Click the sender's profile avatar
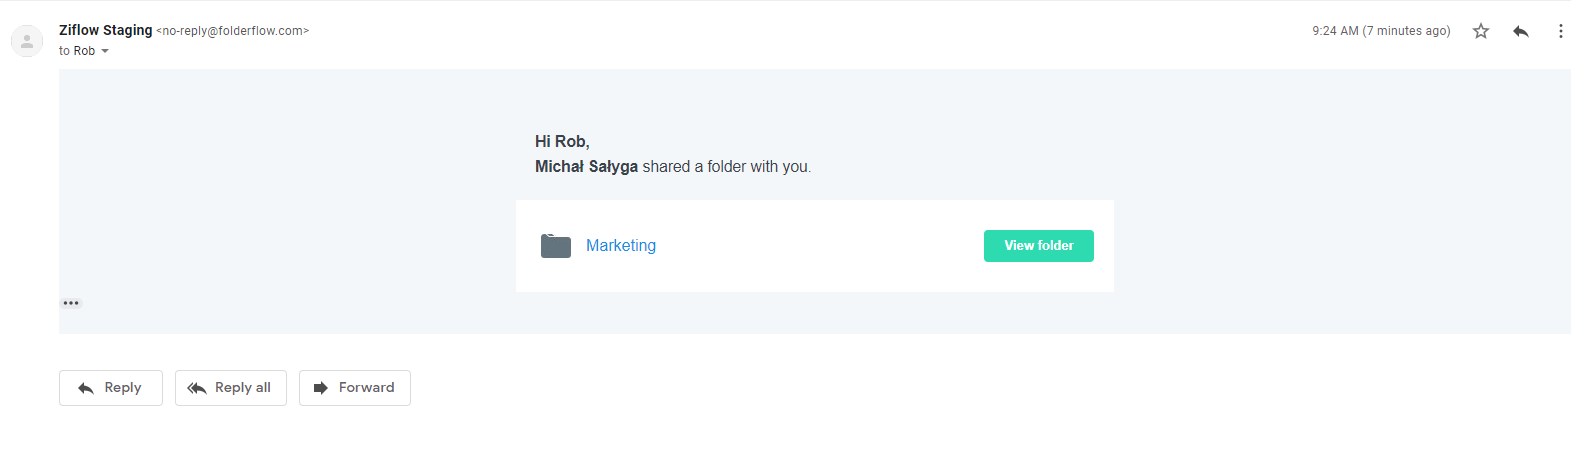 tap(27, 41)
